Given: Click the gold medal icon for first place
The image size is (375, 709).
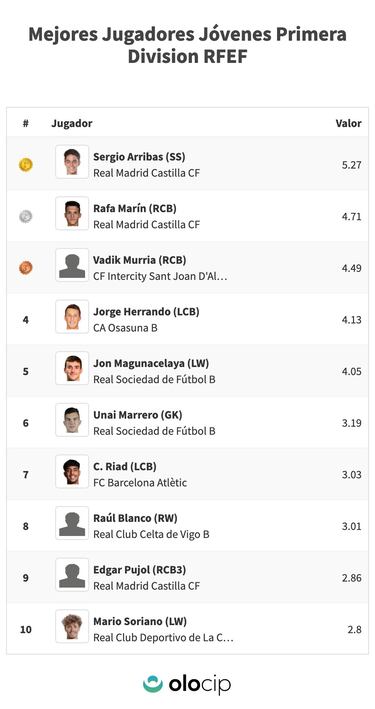Looking at the screenshot, I should (x=26, y=165).
